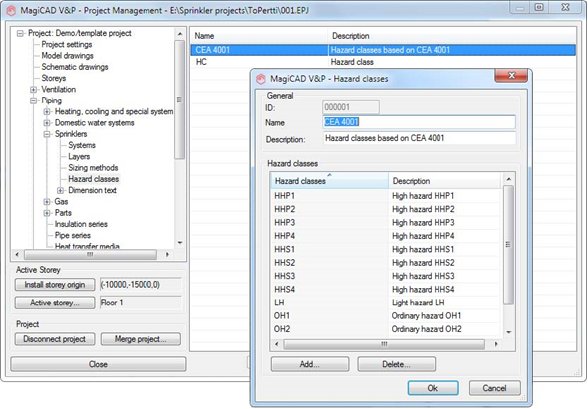The image size is (588, 409).
Task: Collapse the Piping tree node
Action: [33, 100]
